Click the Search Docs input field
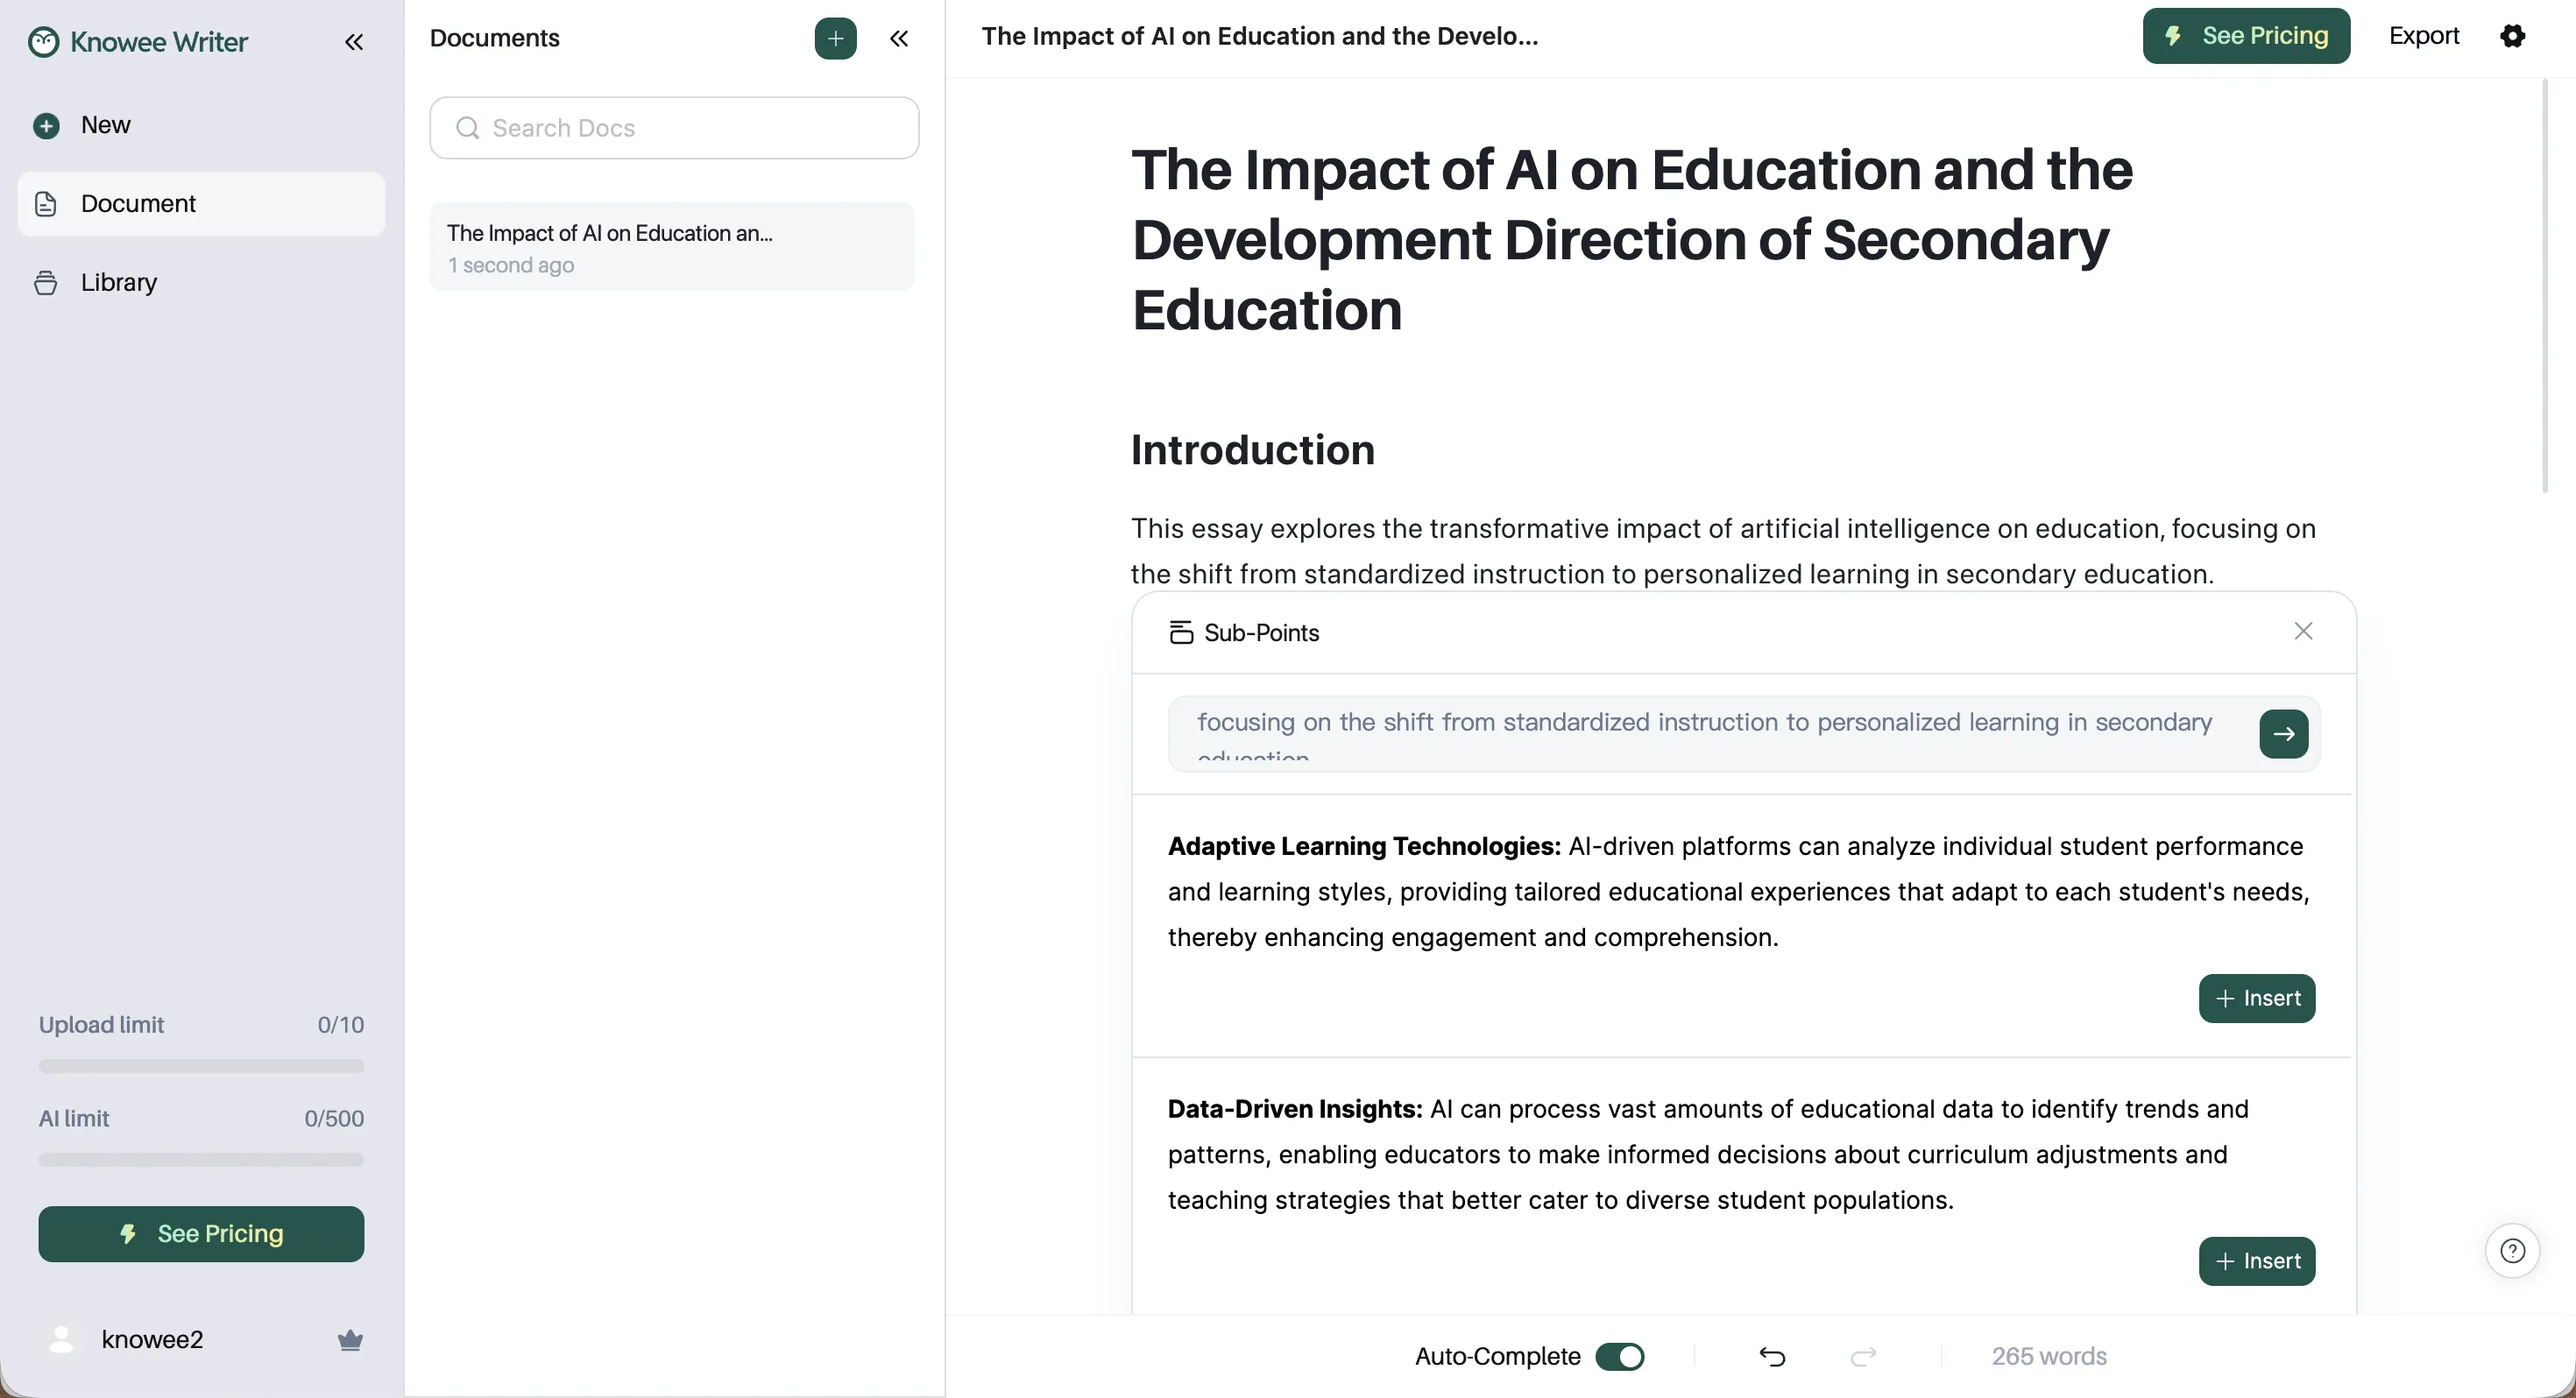Screen dimensions: 2576x1398 tap(674, 128)
